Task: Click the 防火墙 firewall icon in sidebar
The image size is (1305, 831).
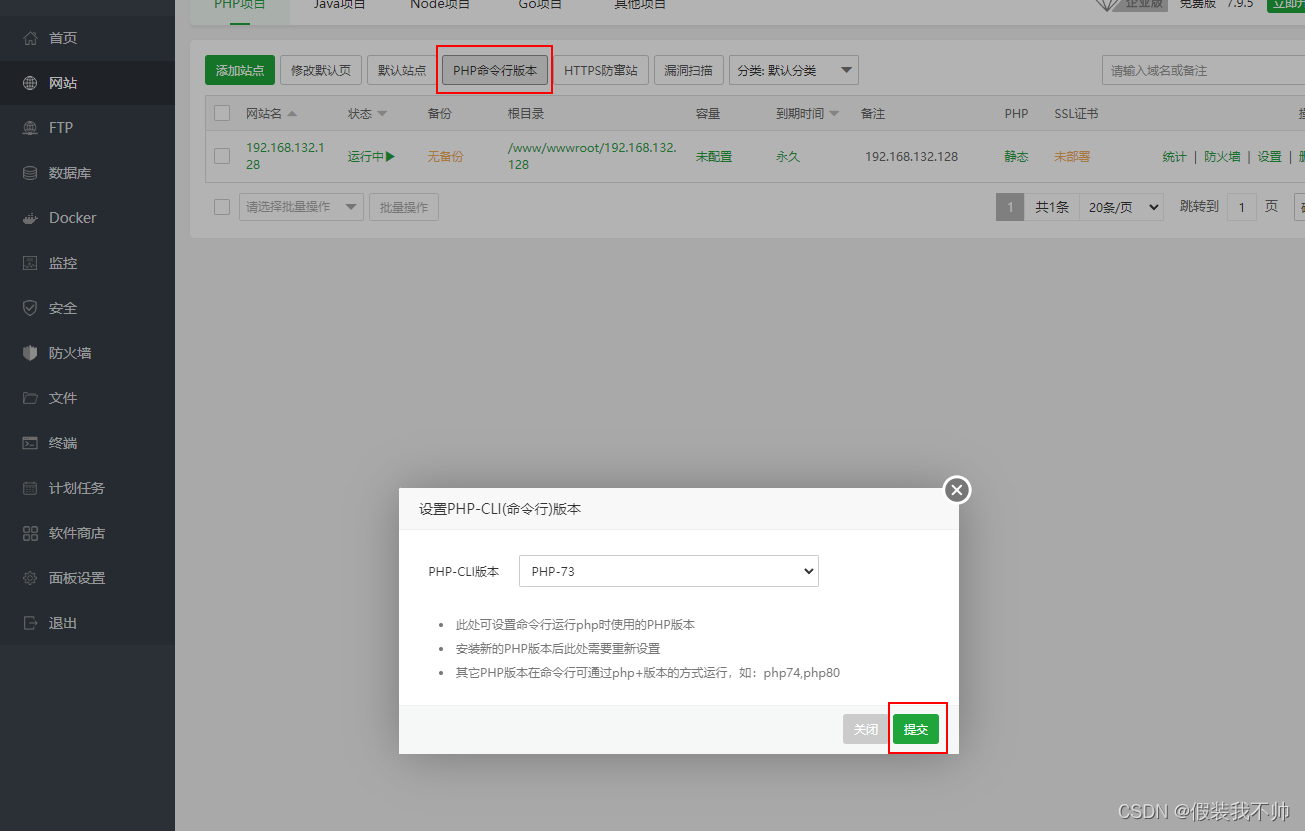Action: pos(30,353)
